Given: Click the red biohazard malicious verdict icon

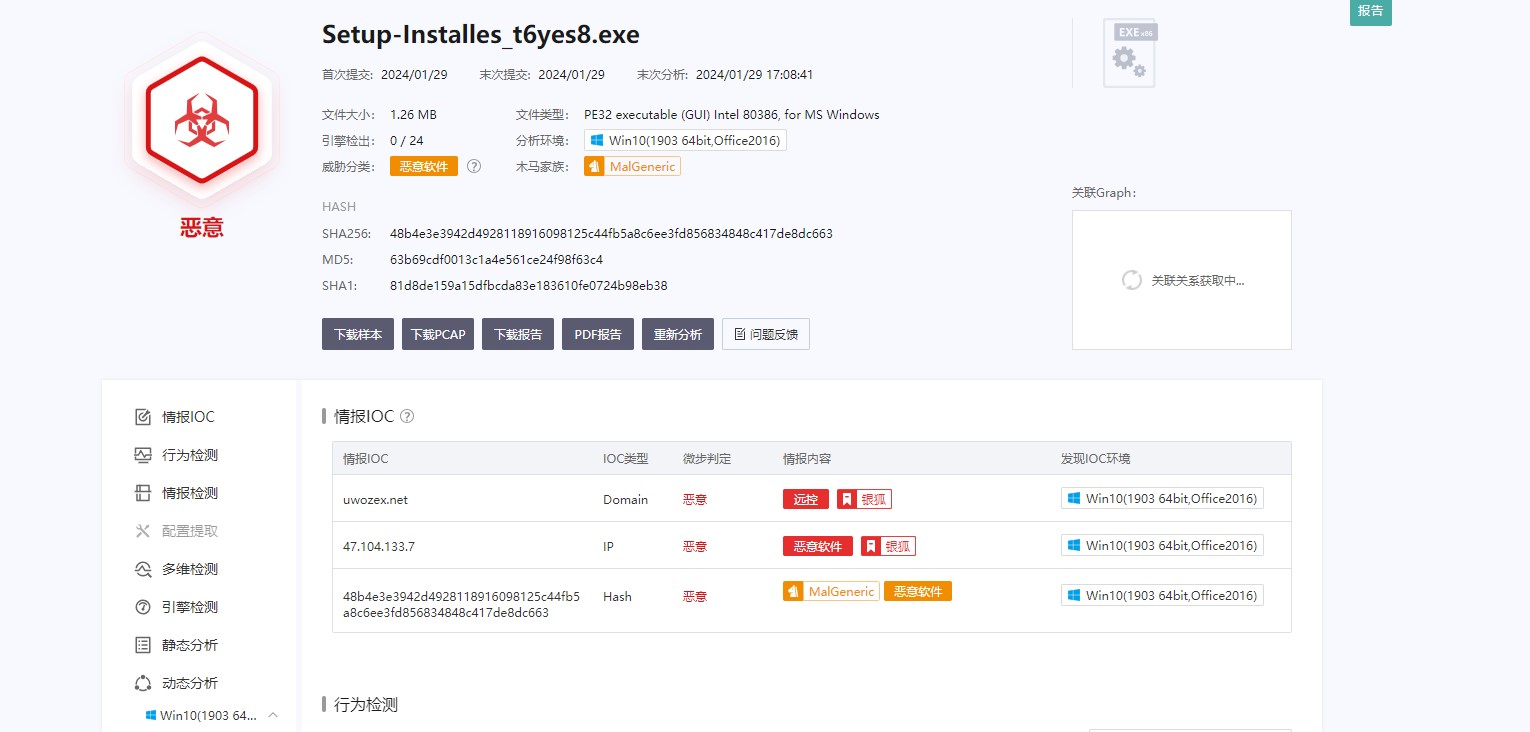Looking at the screenshot, I should (202, 118).
